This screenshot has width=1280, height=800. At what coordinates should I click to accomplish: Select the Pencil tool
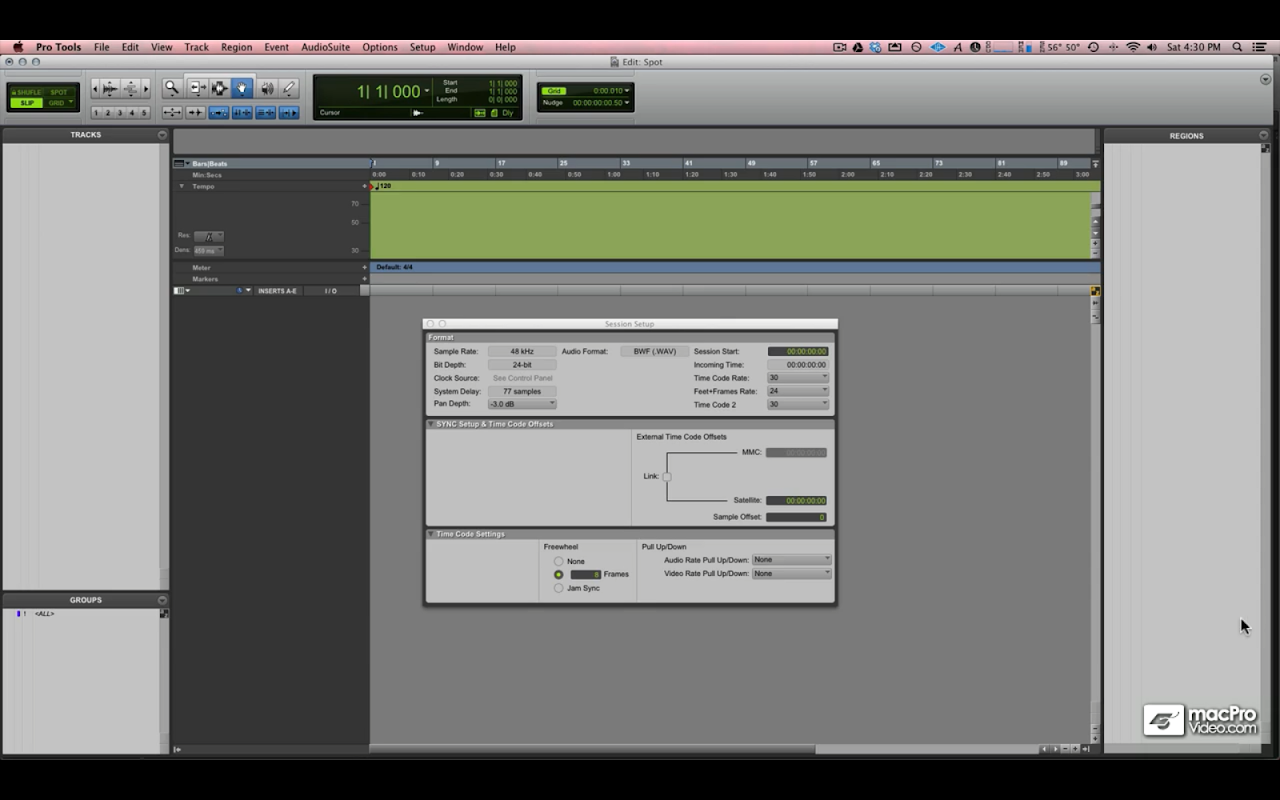(x=289, y=88)
